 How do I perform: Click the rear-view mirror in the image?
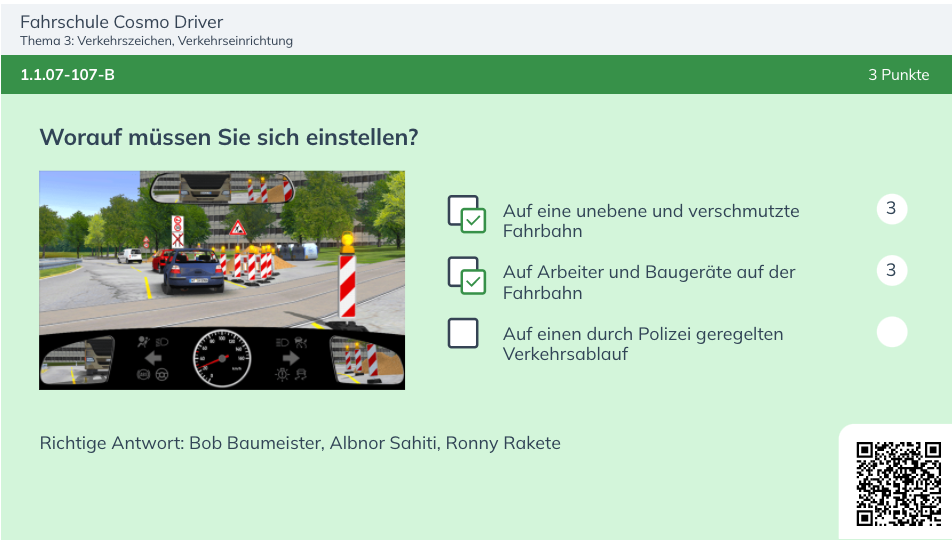pos(222,188)
